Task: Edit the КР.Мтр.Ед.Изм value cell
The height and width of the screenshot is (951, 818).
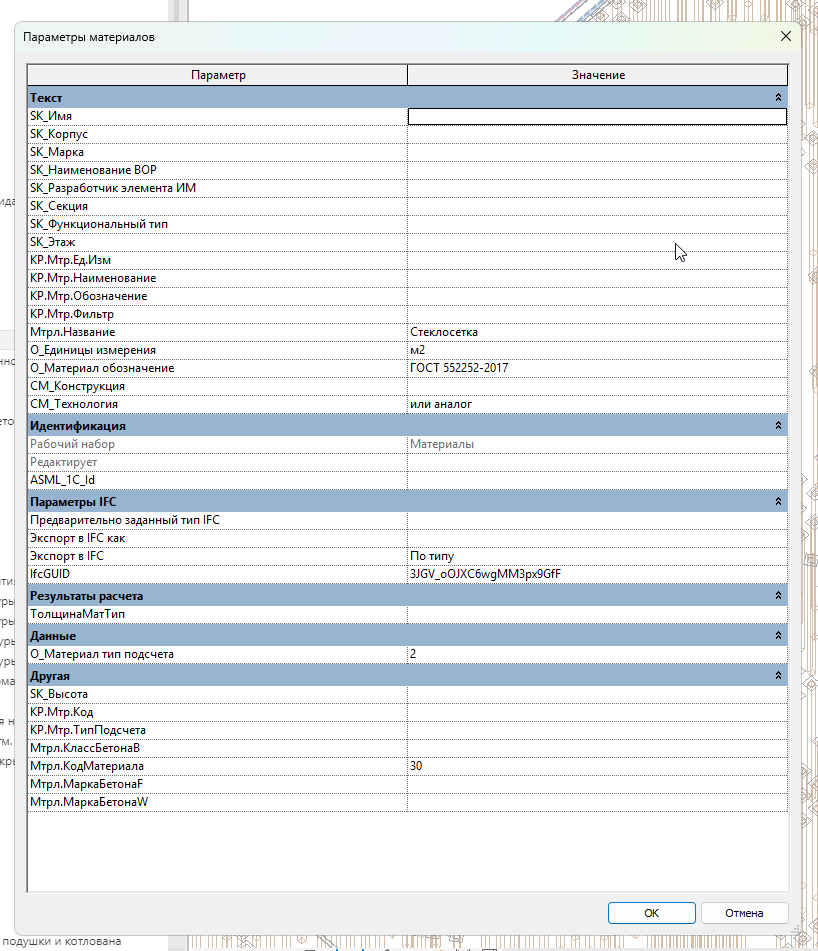Action: [597, 260]
